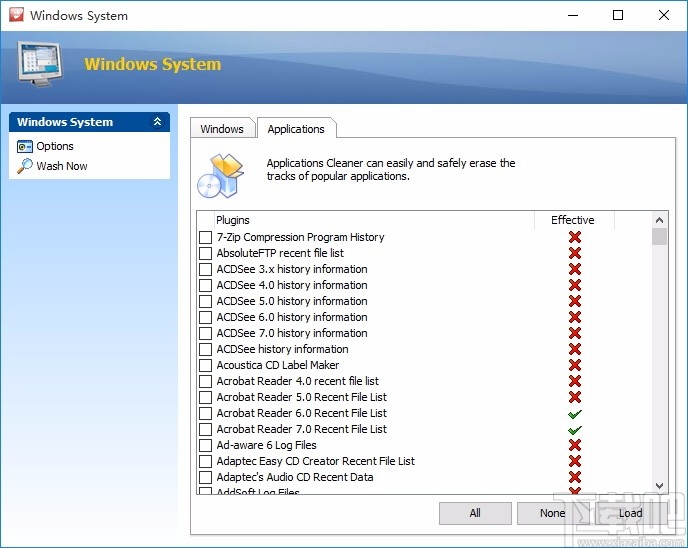Enable ACDSee 3.x history information checkbox
The height and width of the screenshot is (548, 688).
(205, 269)
